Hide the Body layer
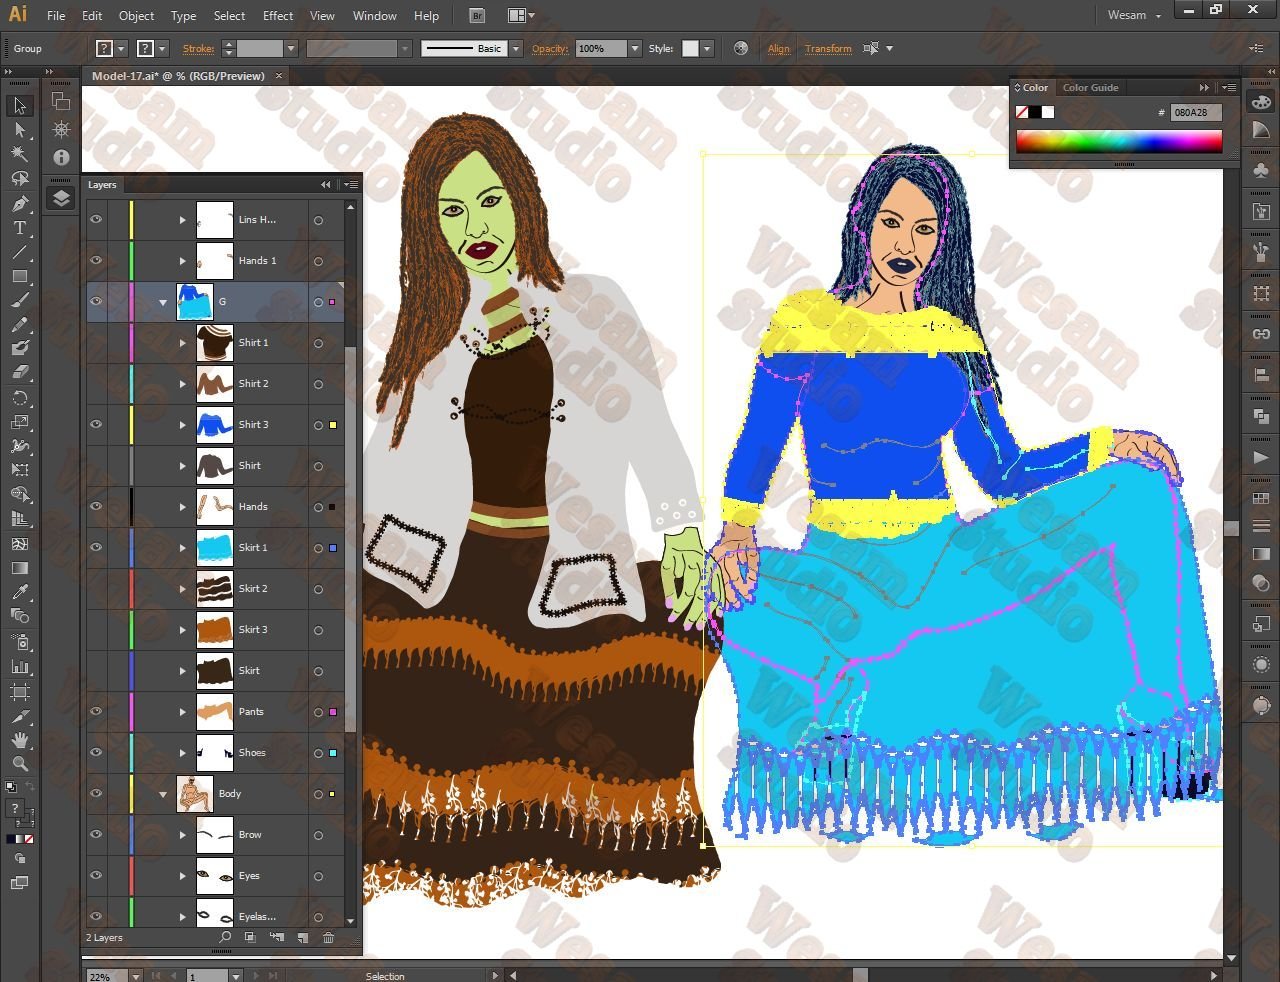This screenshot has height=982, width=1280. tap(96, 794)
